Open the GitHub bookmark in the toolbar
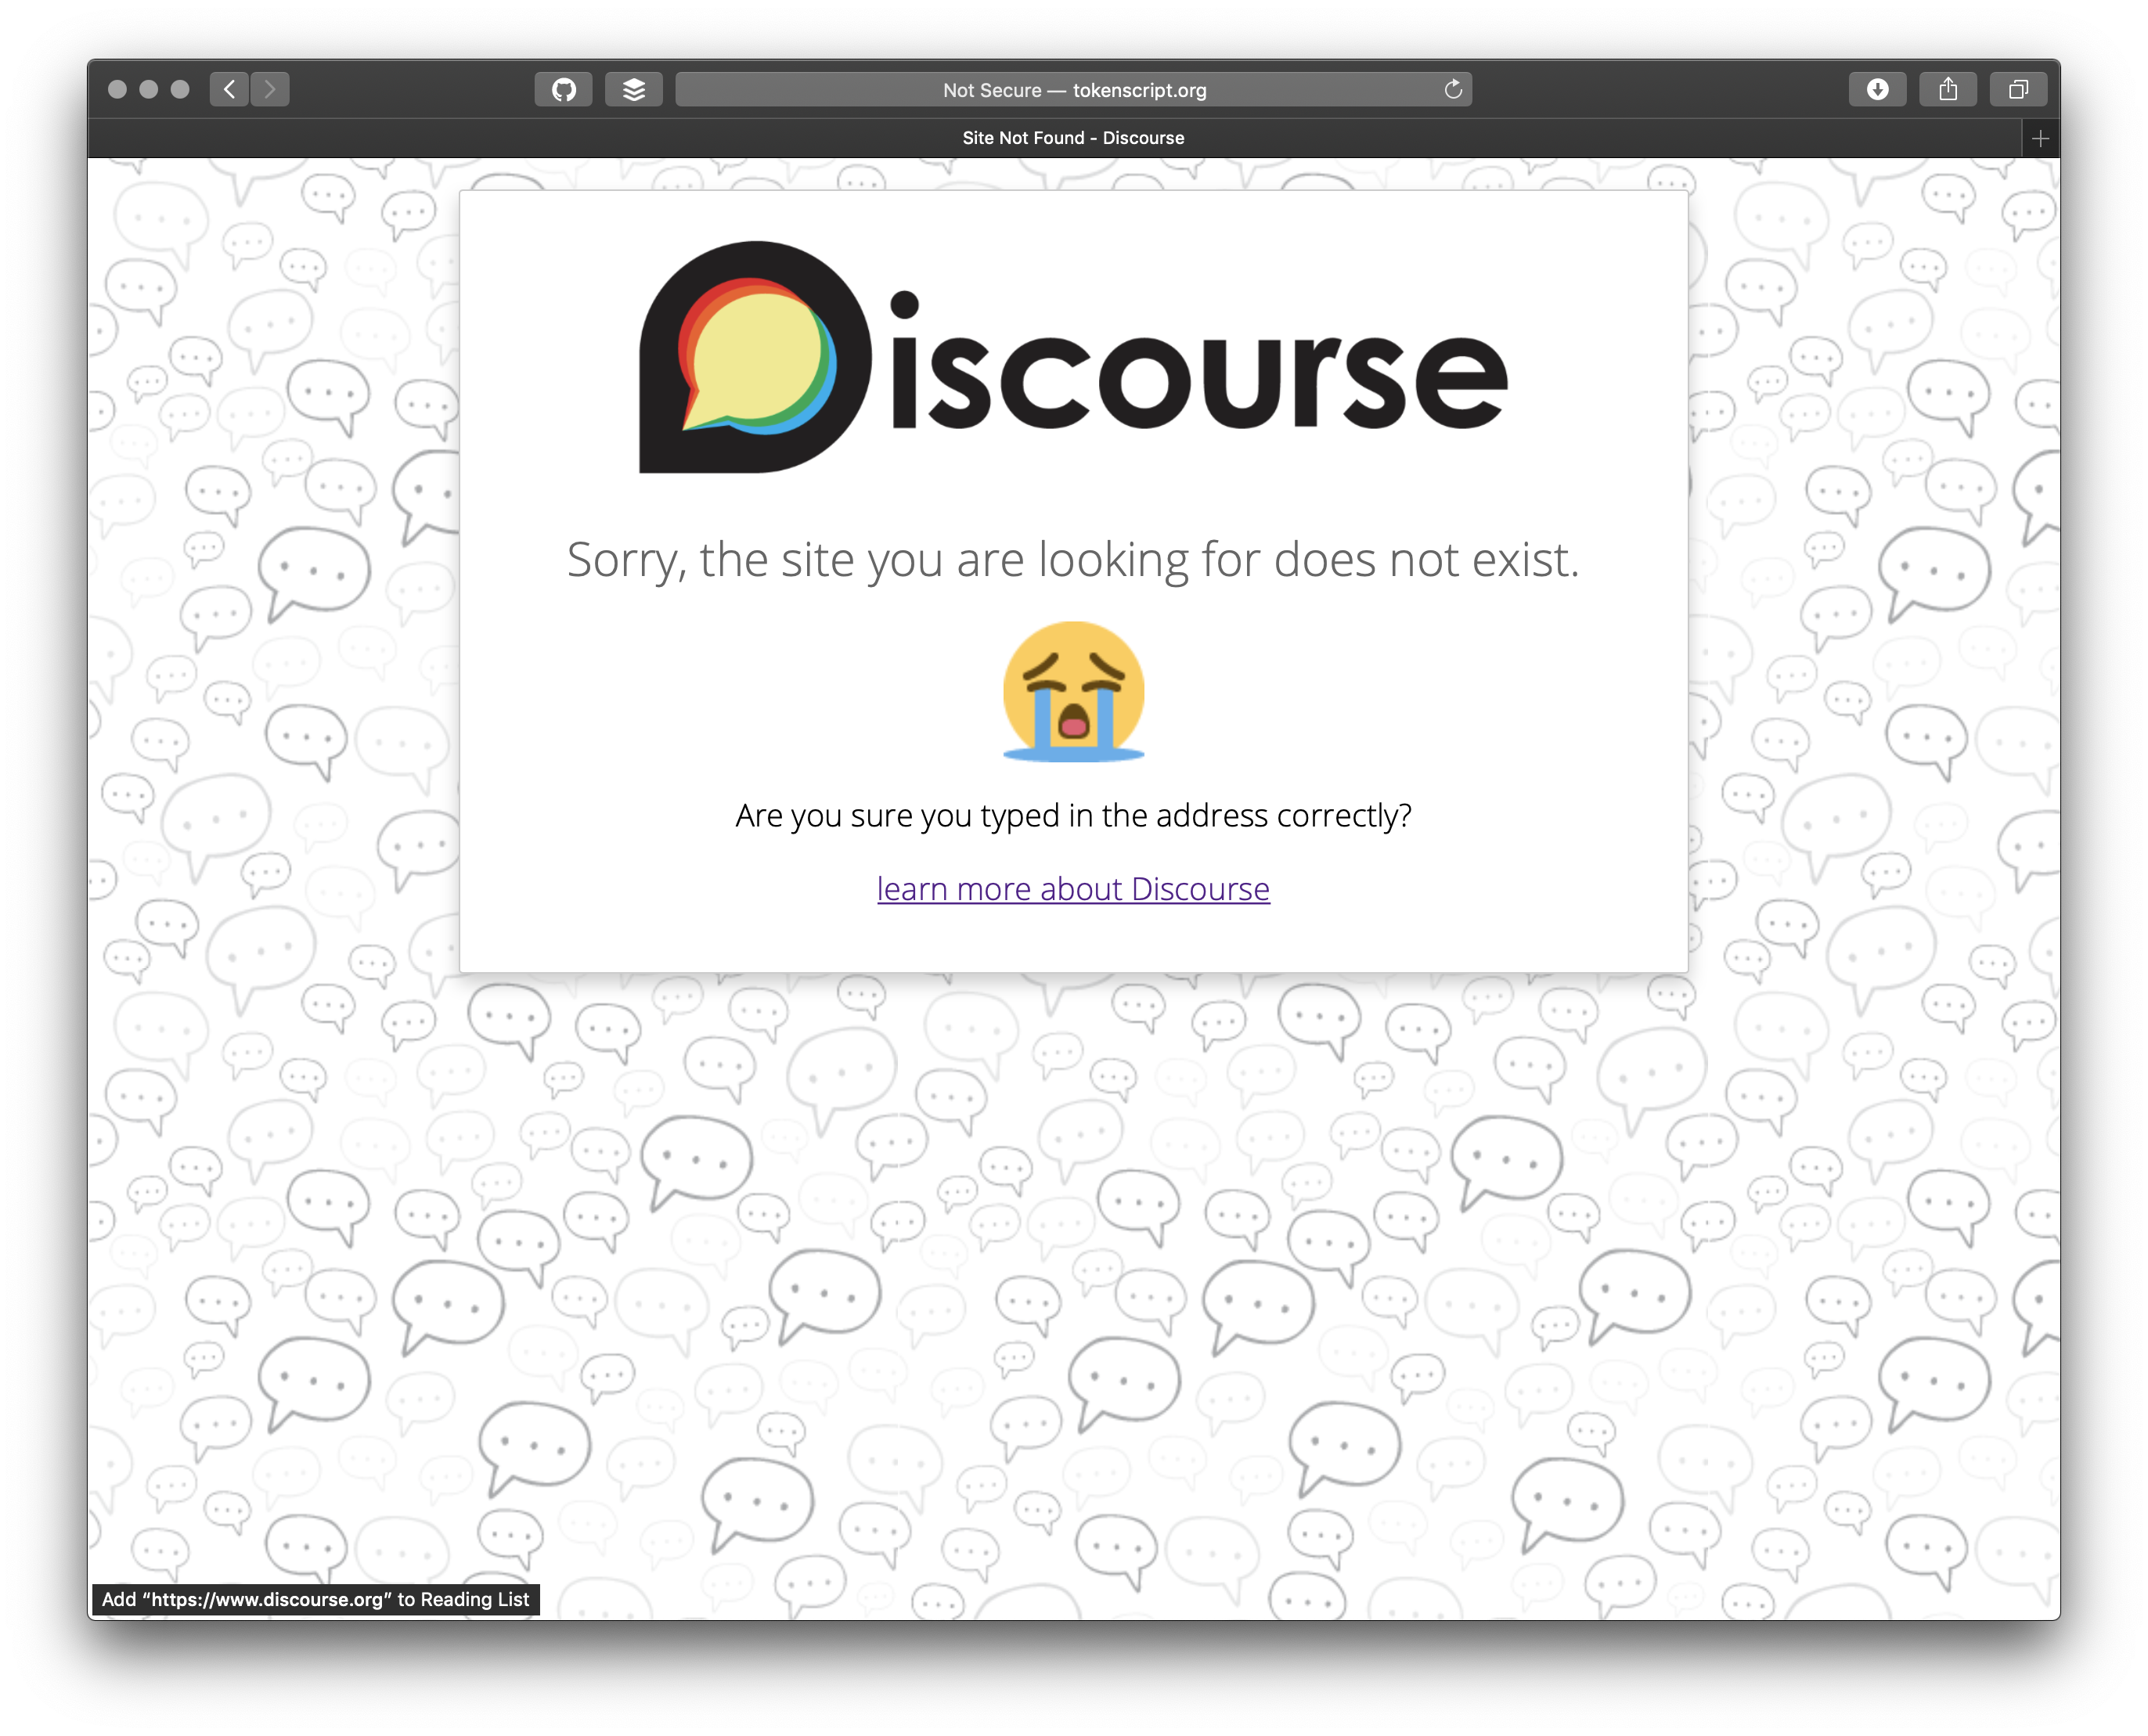The height and width of the screenshot is (1736, 2148). [563, 89]
